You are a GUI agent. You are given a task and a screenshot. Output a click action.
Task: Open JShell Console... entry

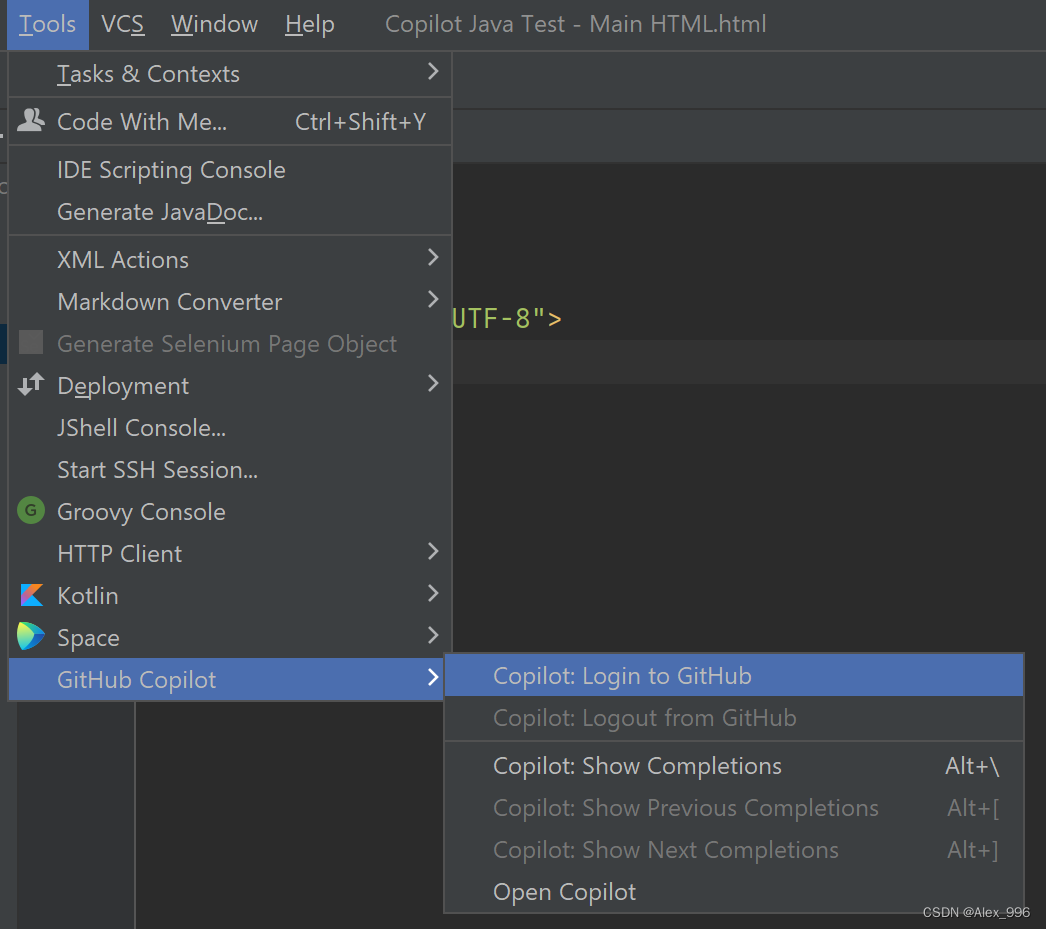coord(230,428)
